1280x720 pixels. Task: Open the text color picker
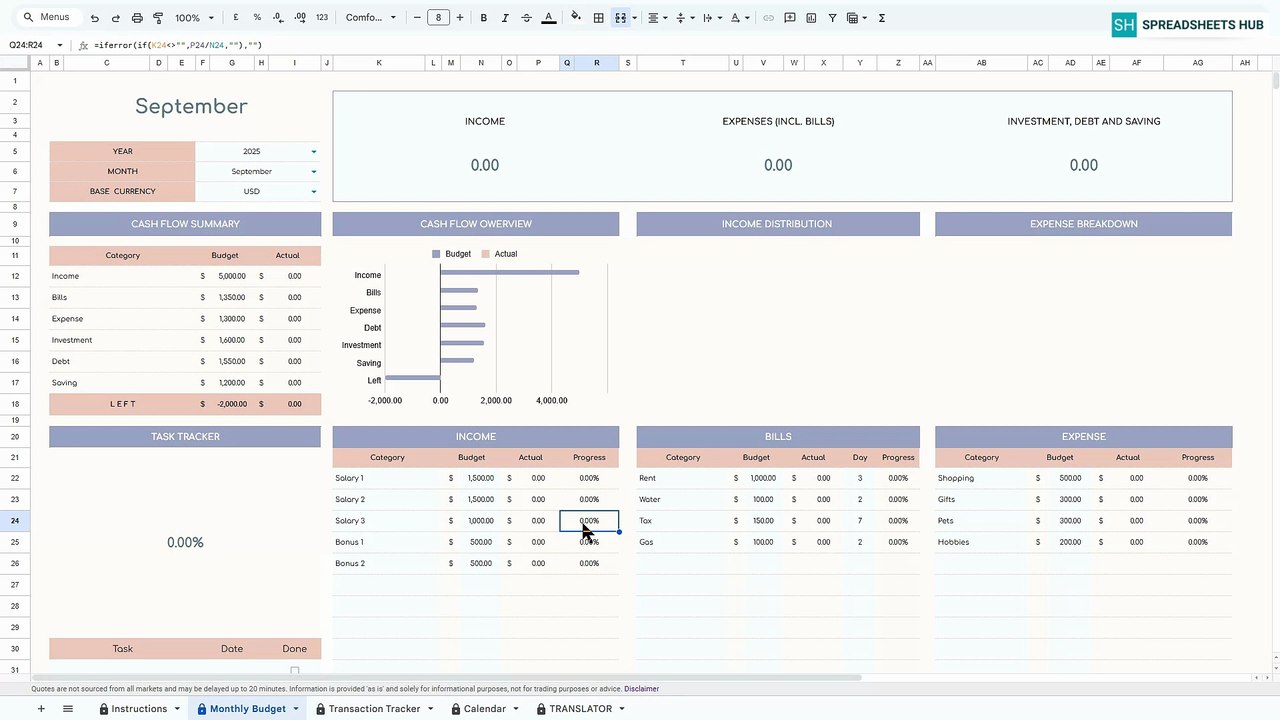pos(548,18)
